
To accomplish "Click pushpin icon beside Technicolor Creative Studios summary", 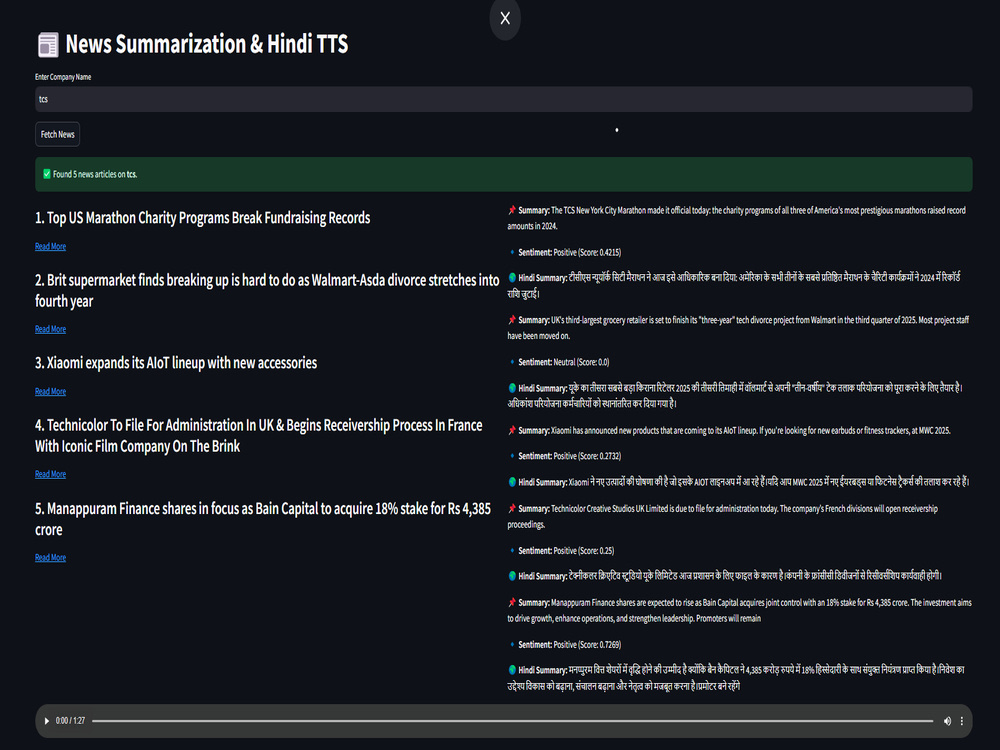I will [511, 508].
